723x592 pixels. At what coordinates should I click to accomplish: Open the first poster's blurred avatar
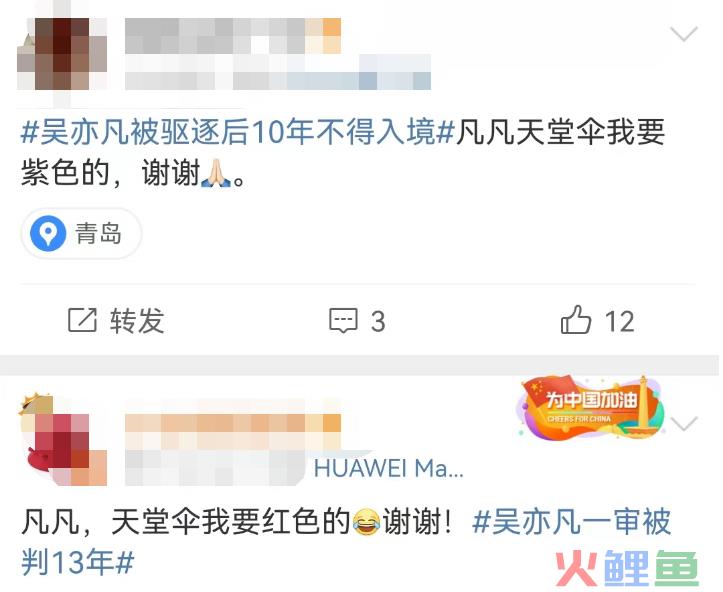pyautogui.click(x=62, y=53)
